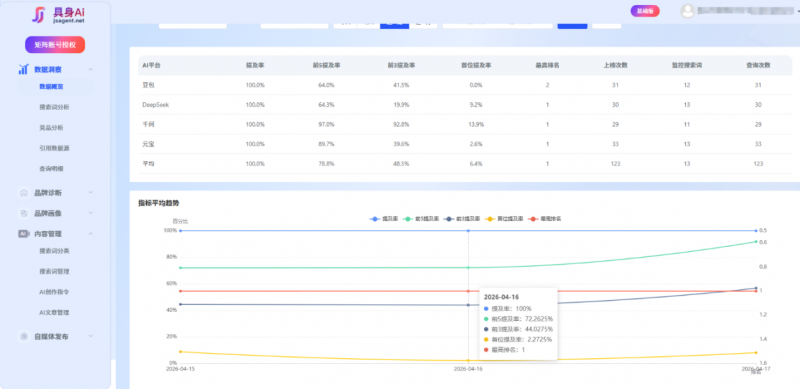Open 搜索词分类 in the sidebar
Image resolution: width=800 pixels, height=389 pixels.
click(54, 251)
